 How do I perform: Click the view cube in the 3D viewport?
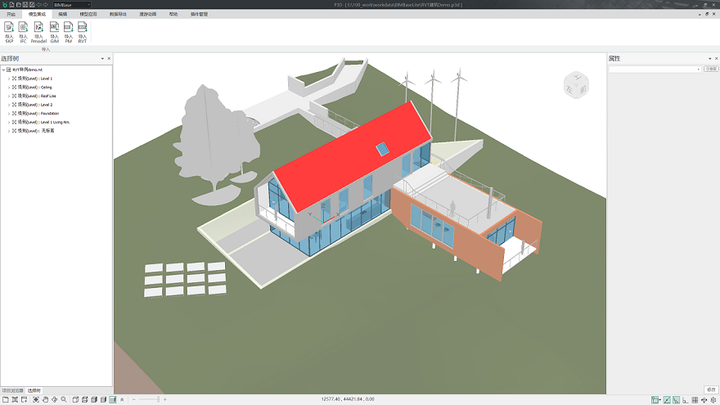point(576,85)
